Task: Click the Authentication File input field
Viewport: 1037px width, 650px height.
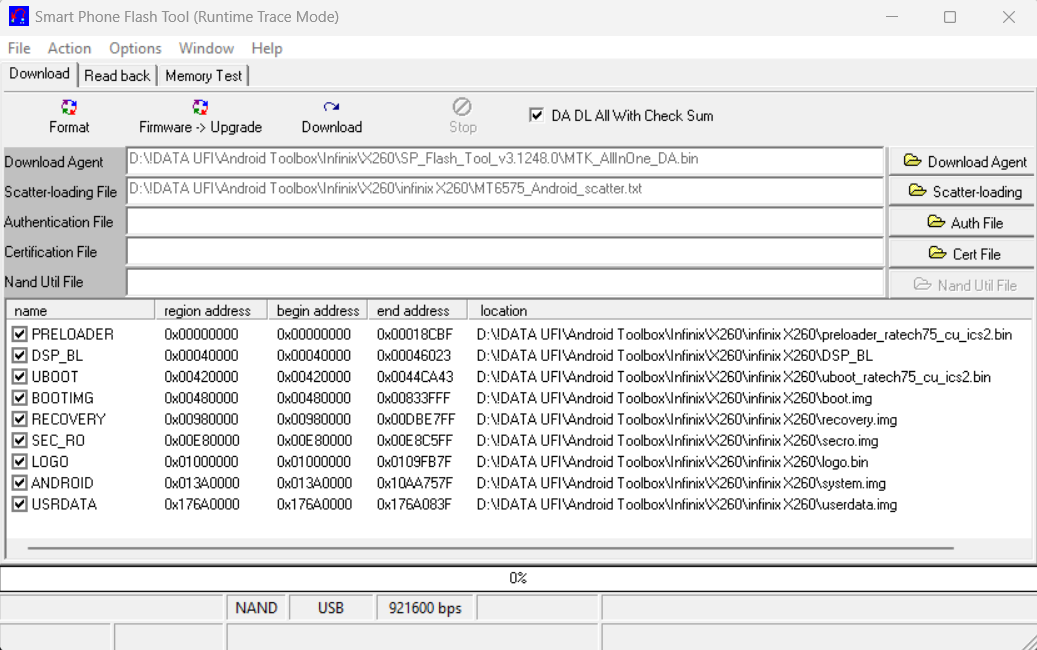Action: [x=505, y=222]
